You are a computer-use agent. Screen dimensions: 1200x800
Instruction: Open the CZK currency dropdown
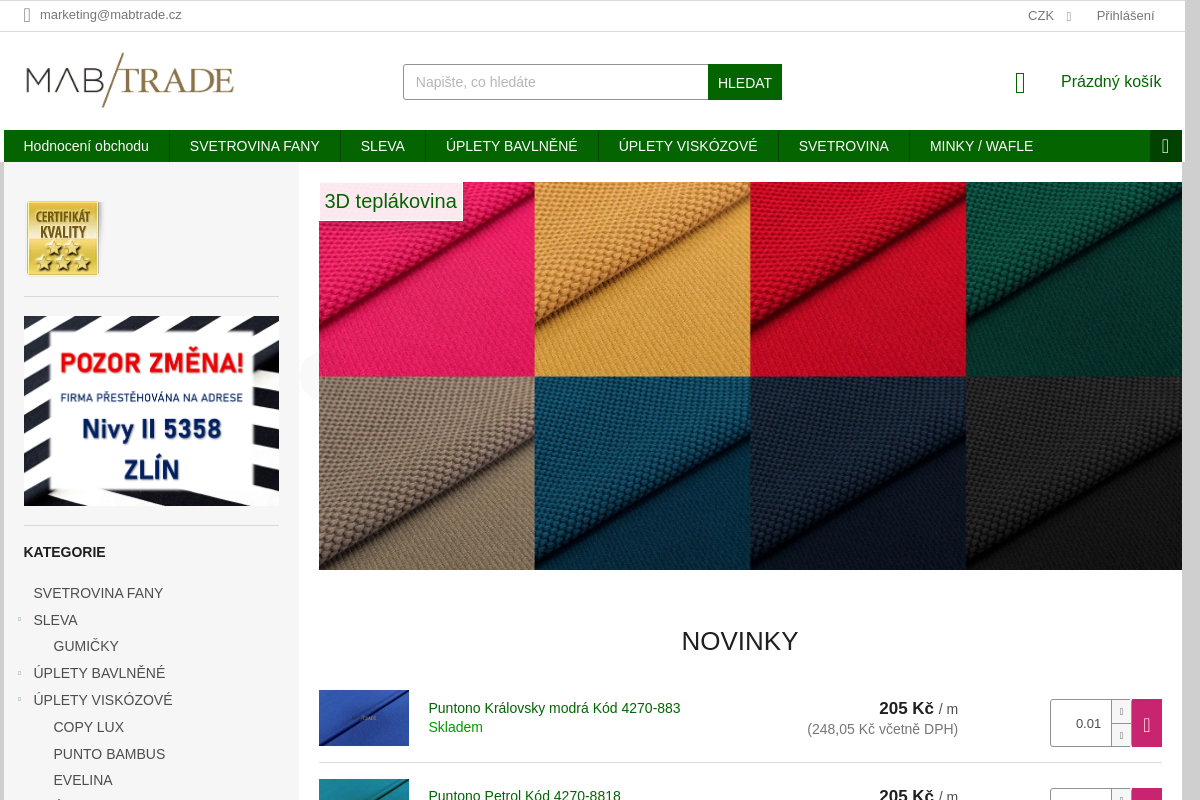(1049, 15)
